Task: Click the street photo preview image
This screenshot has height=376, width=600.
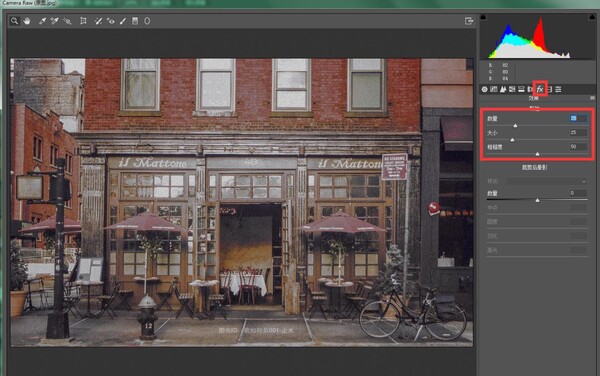Action: 241,202
